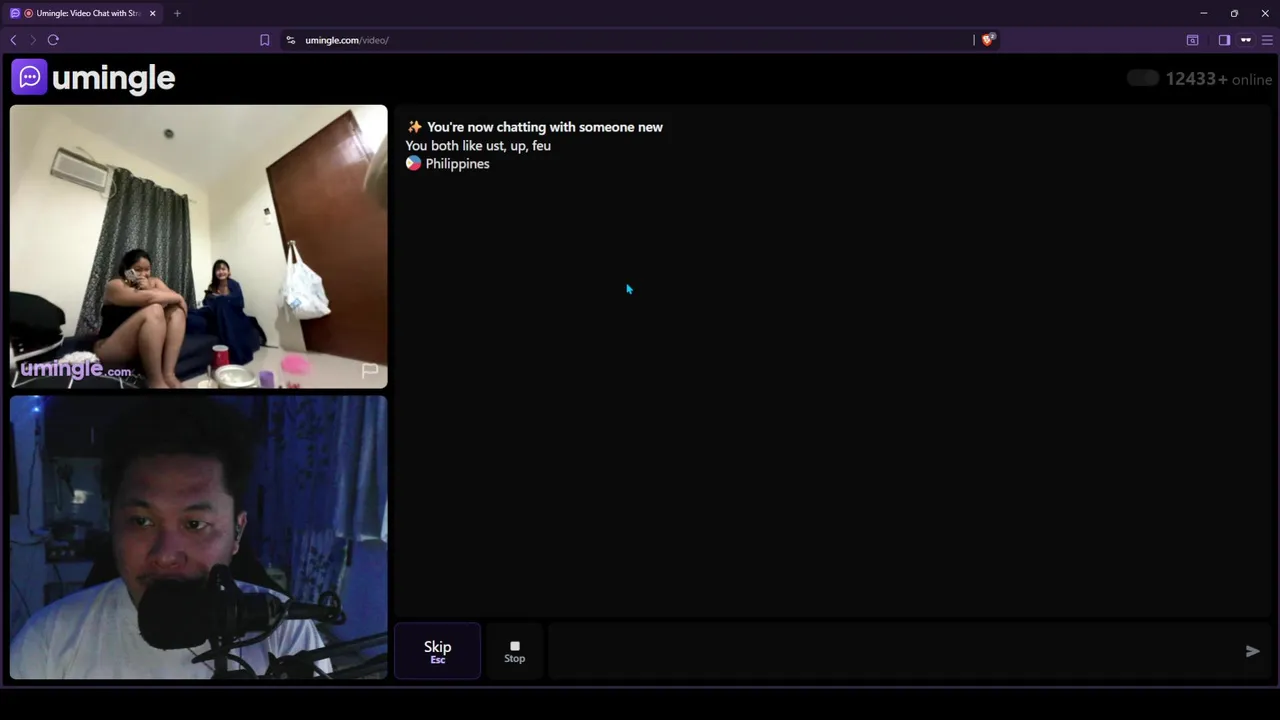
Task: Reload the umingle.com page
Action: pos(53,40)
